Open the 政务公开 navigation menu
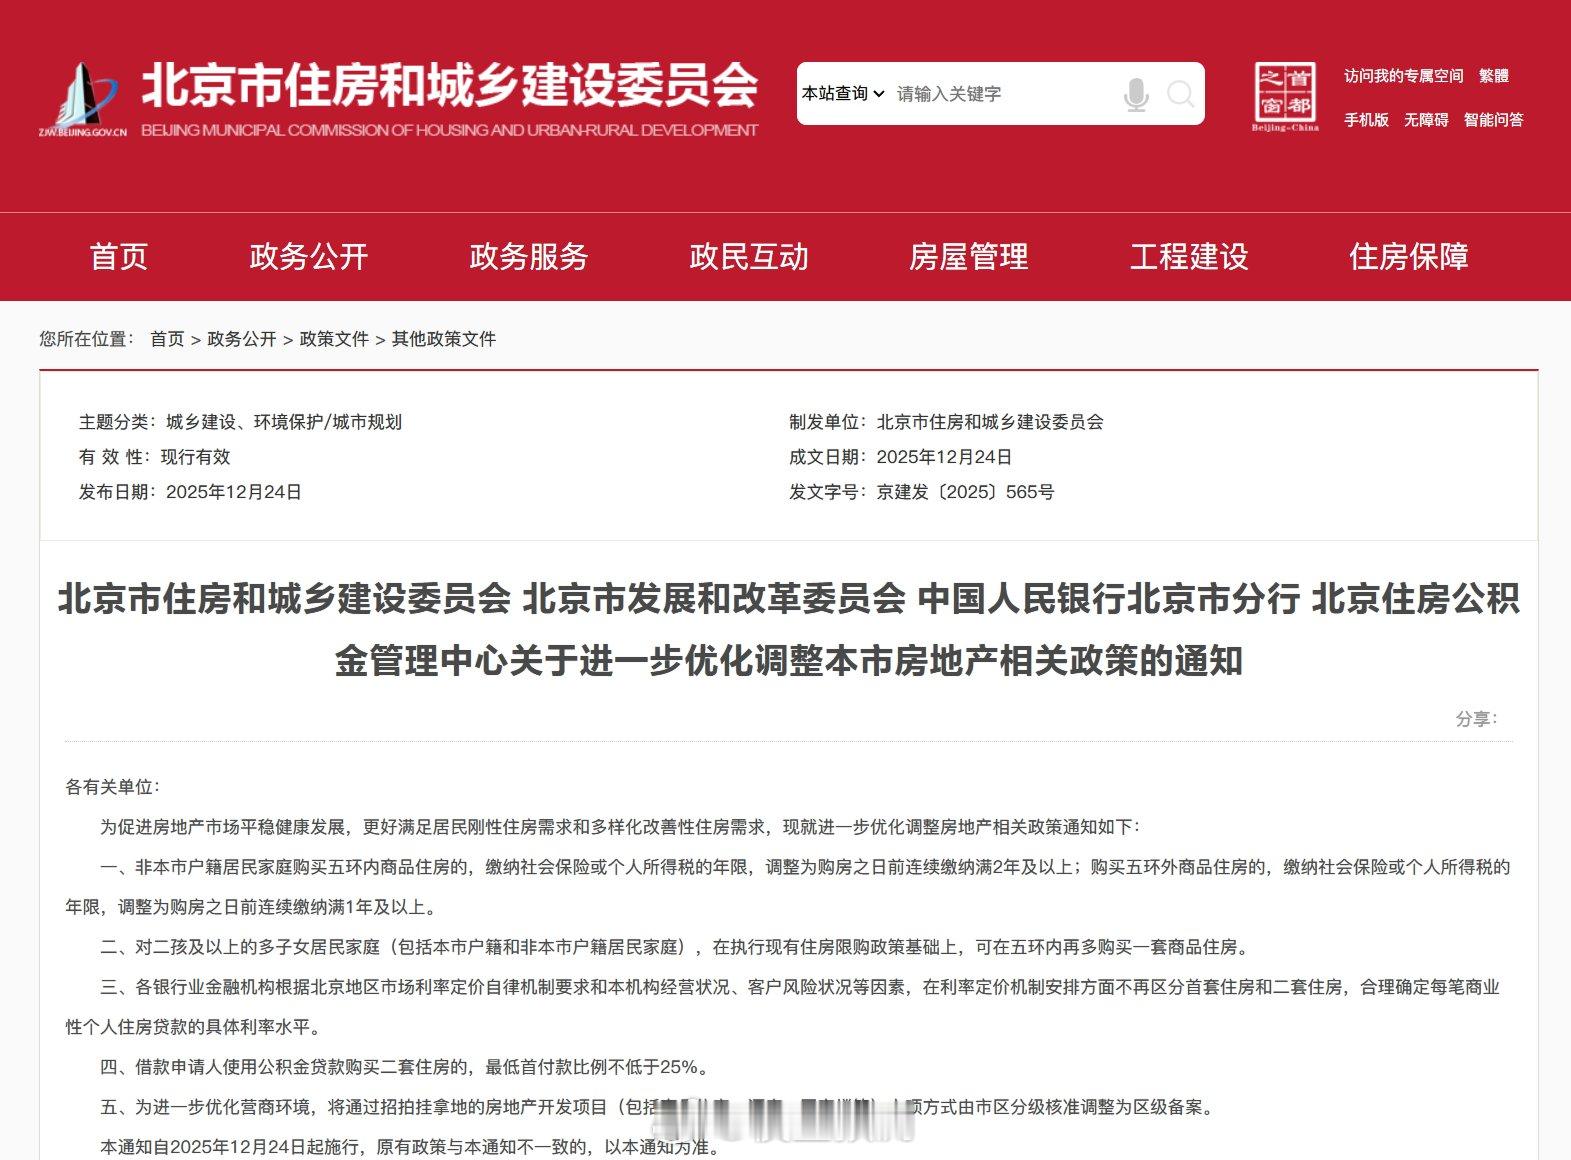The image size is (1571, 1160). 309,257
